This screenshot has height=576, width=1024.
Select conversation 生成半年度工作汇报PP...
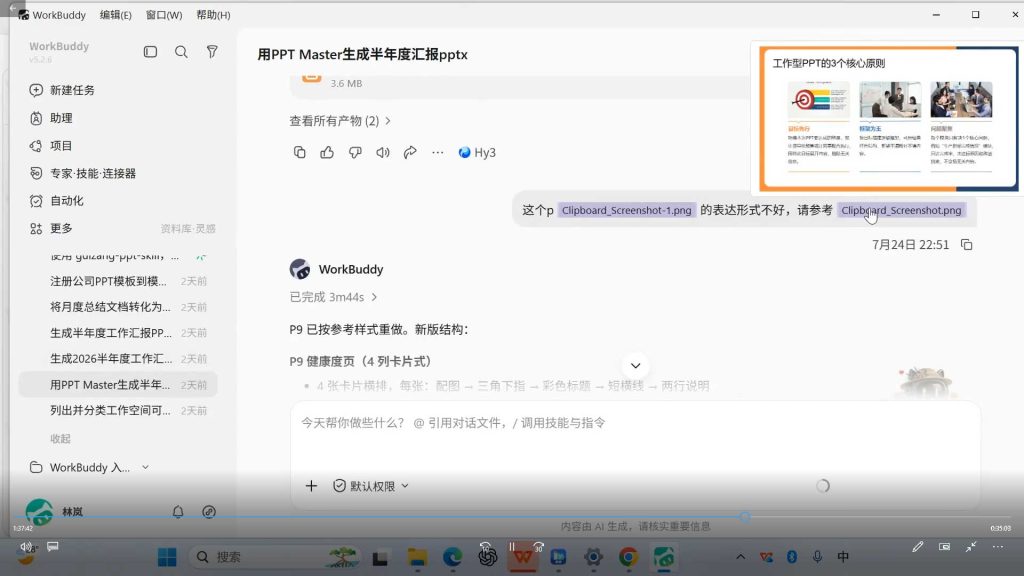pyautogui.click(x=118, y=333)
